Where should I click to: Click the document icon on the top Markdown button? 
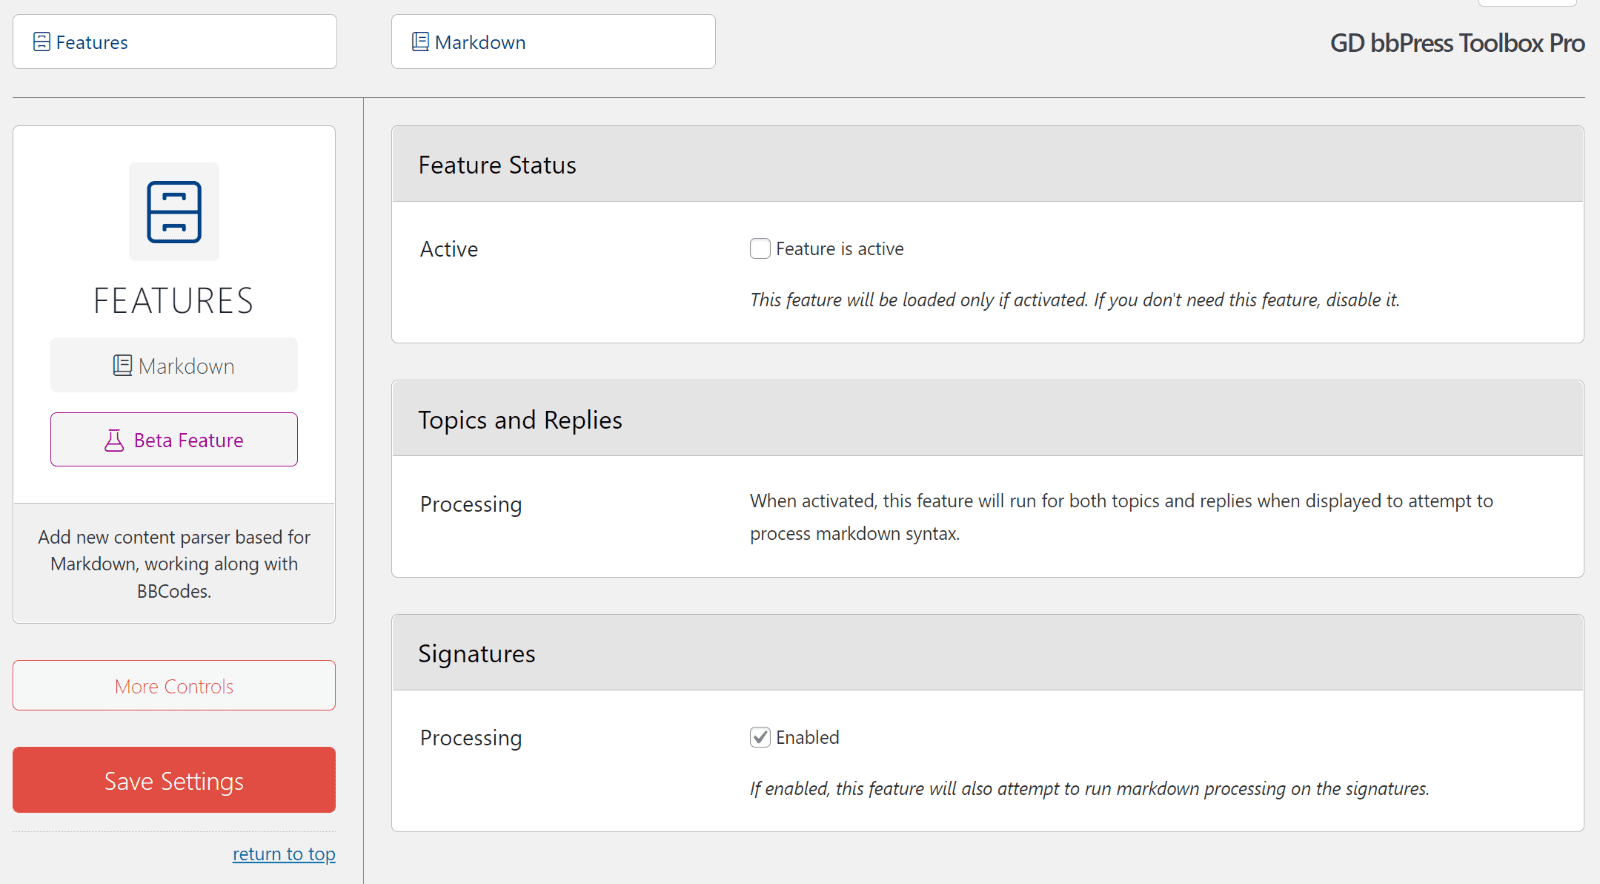point(419,41)
